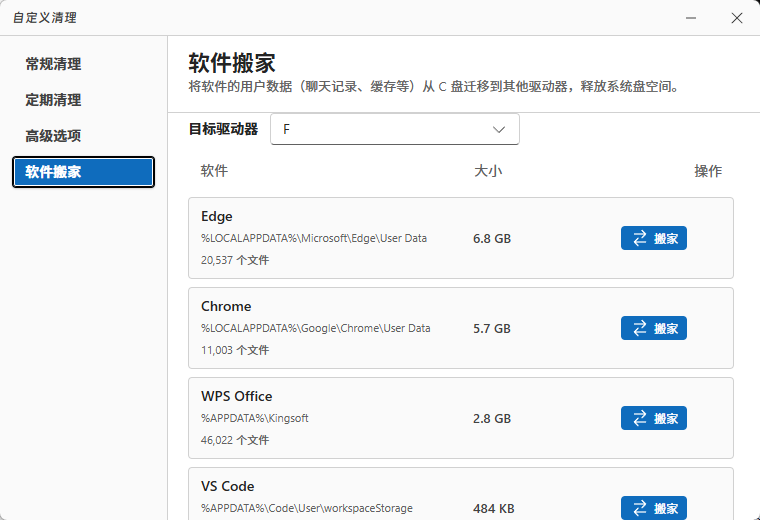Click the Google Chrome User Data path
Viewport: 760px width, 520px height.
tap(316, 329)
